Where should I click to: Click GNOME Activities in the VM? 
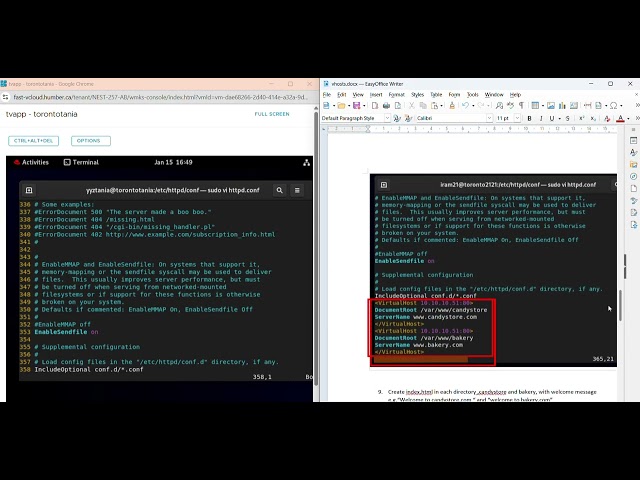(31, 162)
